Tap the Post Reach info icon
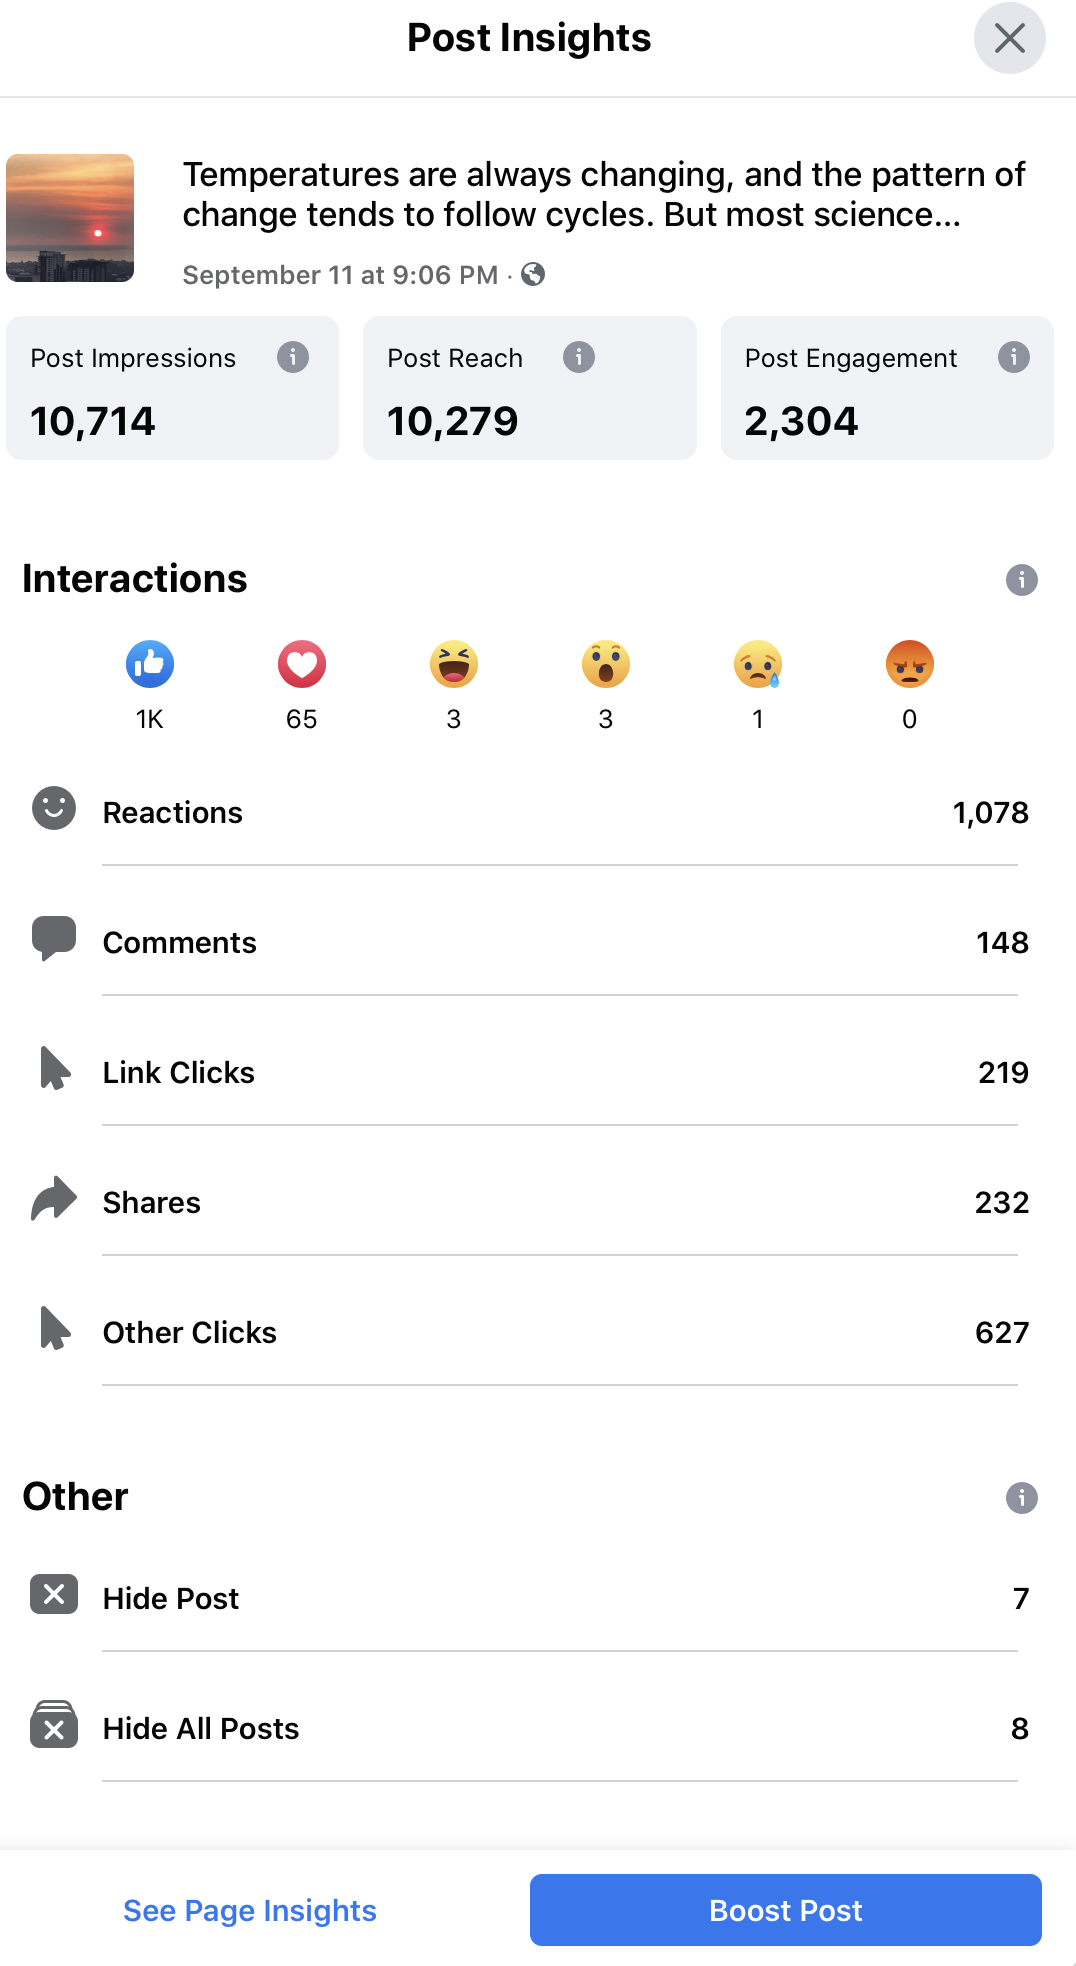 [579, 357]
